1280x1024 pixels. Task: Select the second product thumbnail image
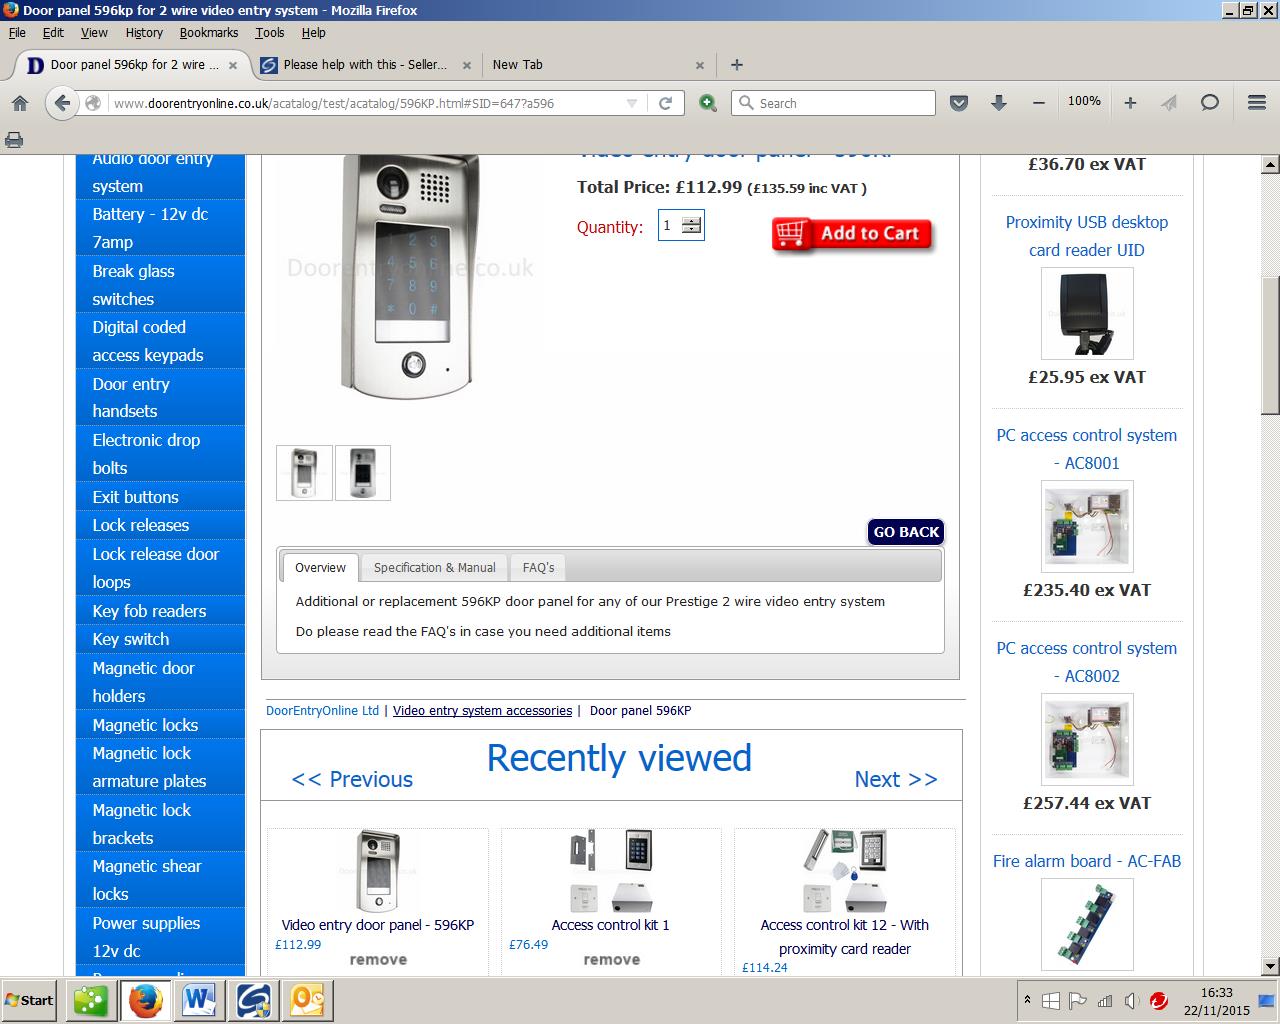click(363, 473)
